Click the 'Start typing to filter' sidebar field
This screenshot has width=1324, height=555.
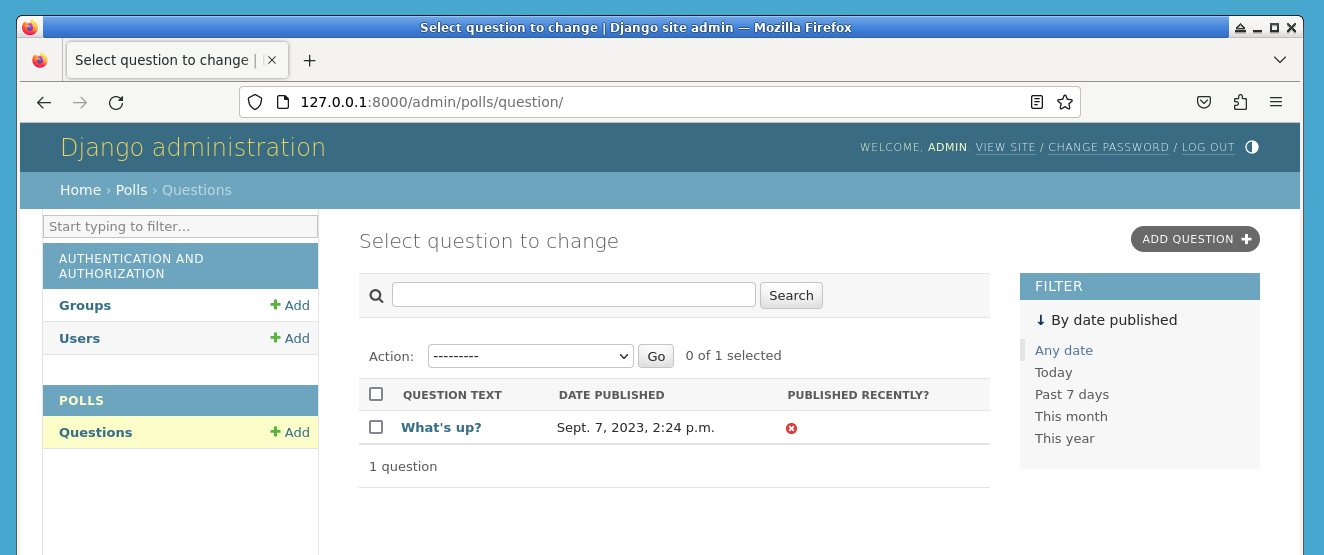click(x=180, y=227)
